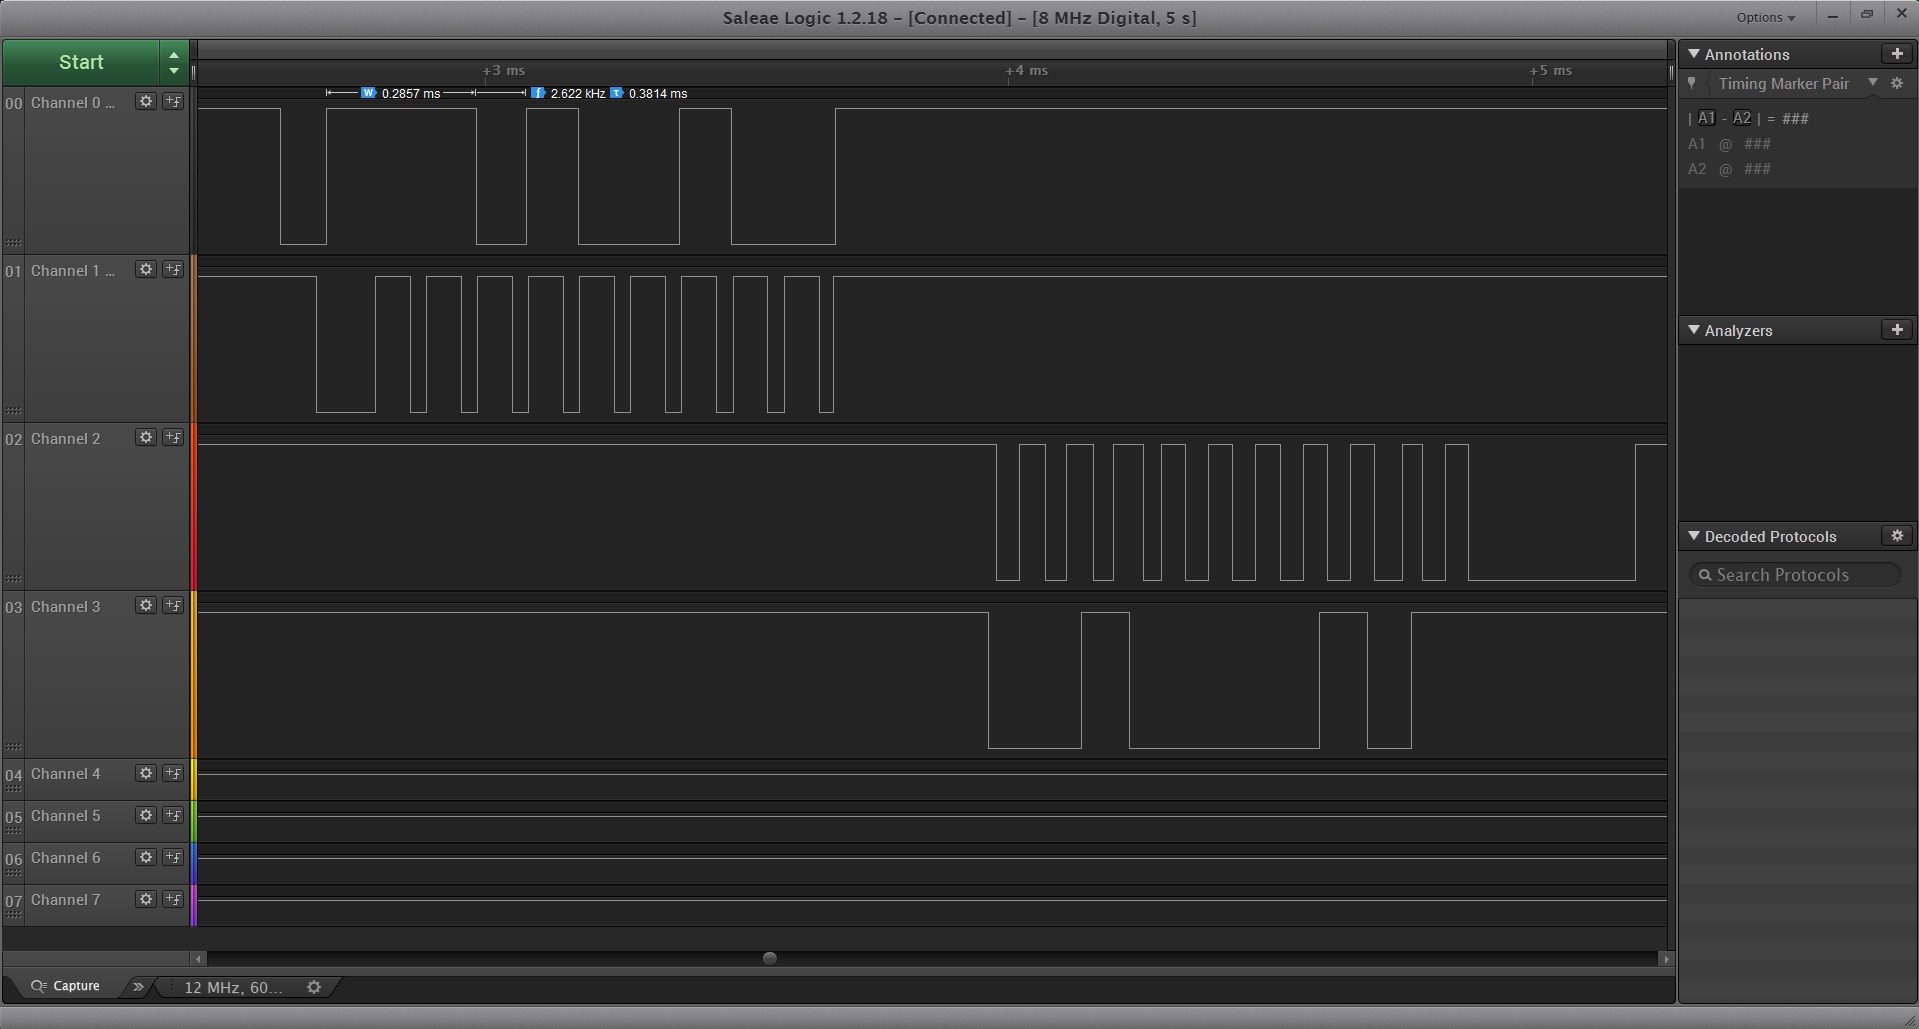The height and width of the screenshot is (1029, 1919).
Task: Open Channel 7 trigger settings icon
Action: coord(173,899)
